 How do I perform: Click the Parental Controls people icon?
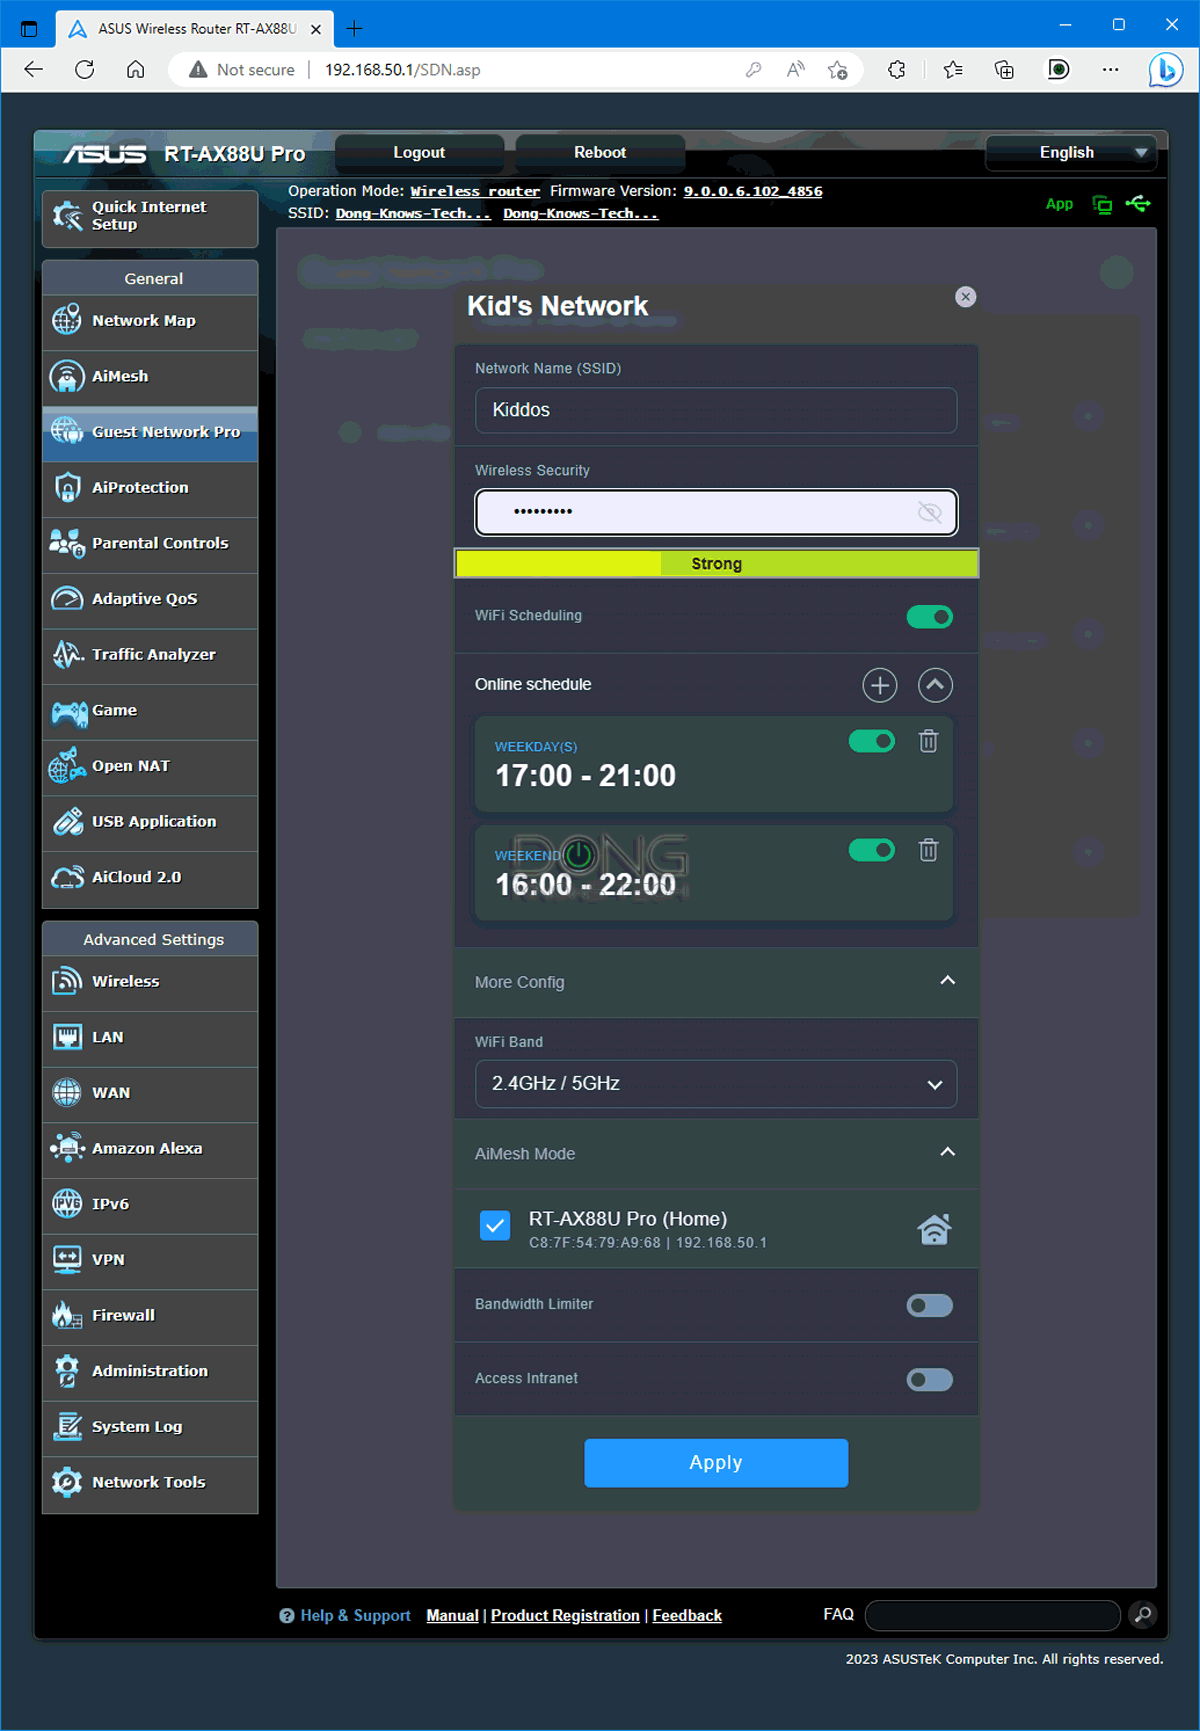[67, 543]
